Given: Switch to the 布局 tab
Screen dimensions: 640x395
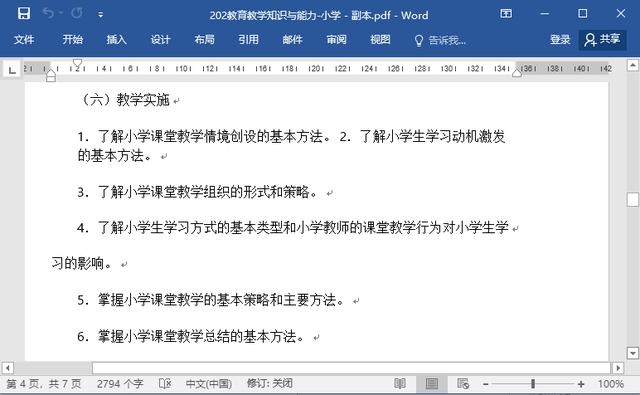Looking at the screenshot, I should pyautogui.click(x=204, y=40).
